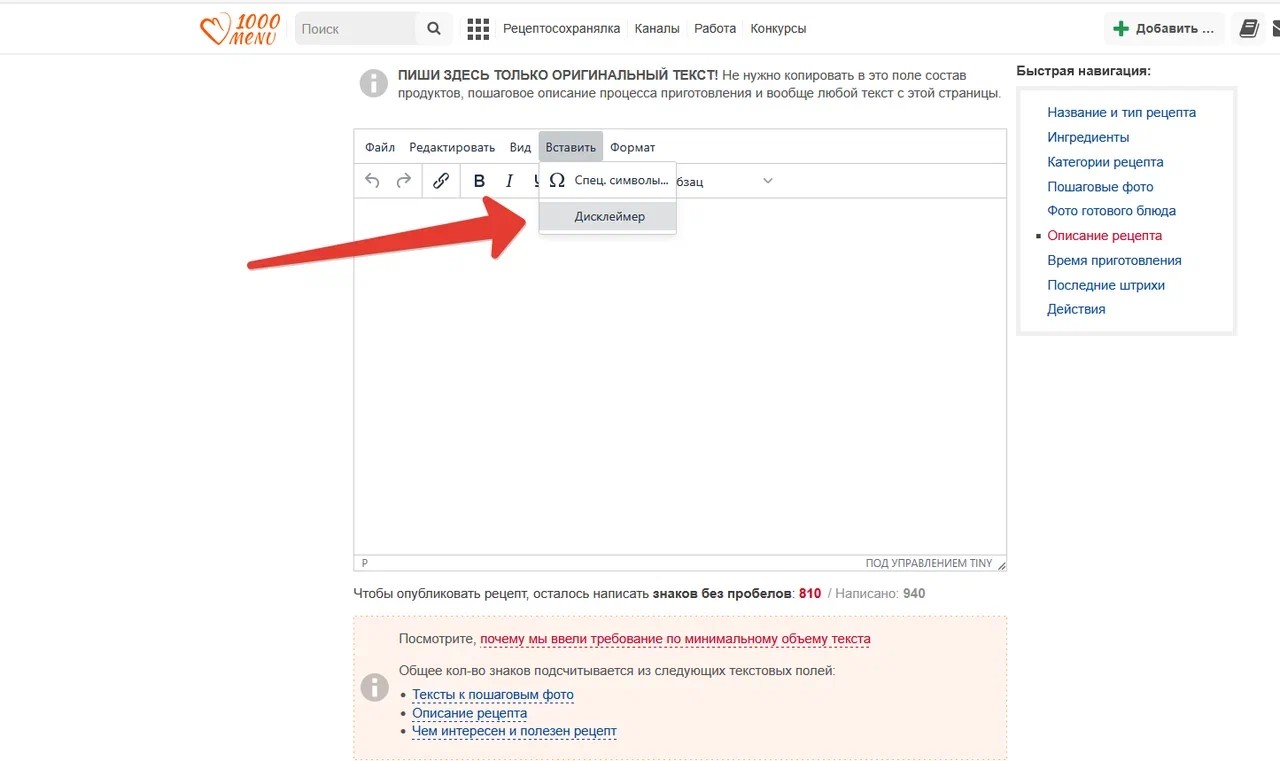Insert a link with the chain icon
The image size is (1280, 761).
point(441,181)
